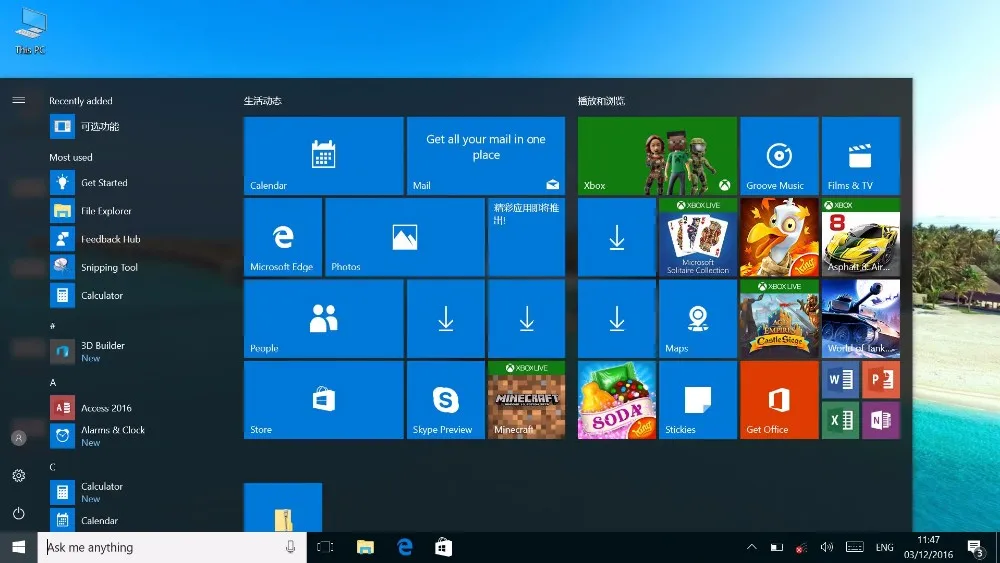
Task: Click the Windows Start button
Action: tap(18, 547)
